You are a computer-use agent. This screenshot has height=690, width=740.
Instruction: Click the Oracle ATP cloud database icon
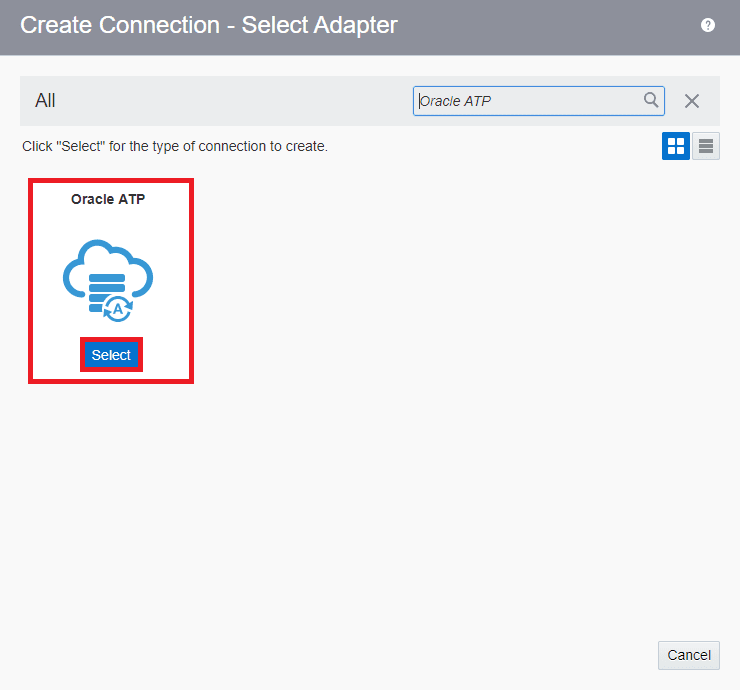point(108,280)
